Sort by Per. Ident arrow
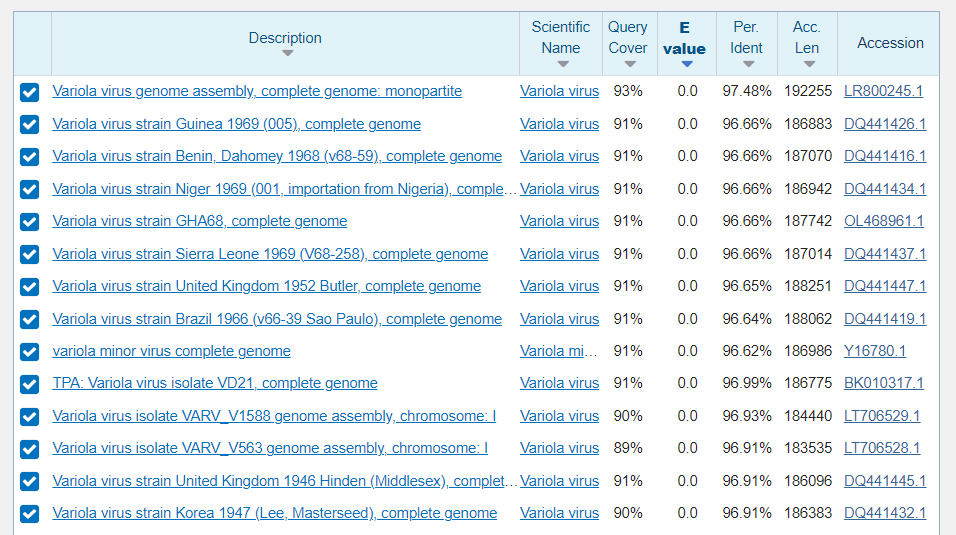 [x=747, y=64]
